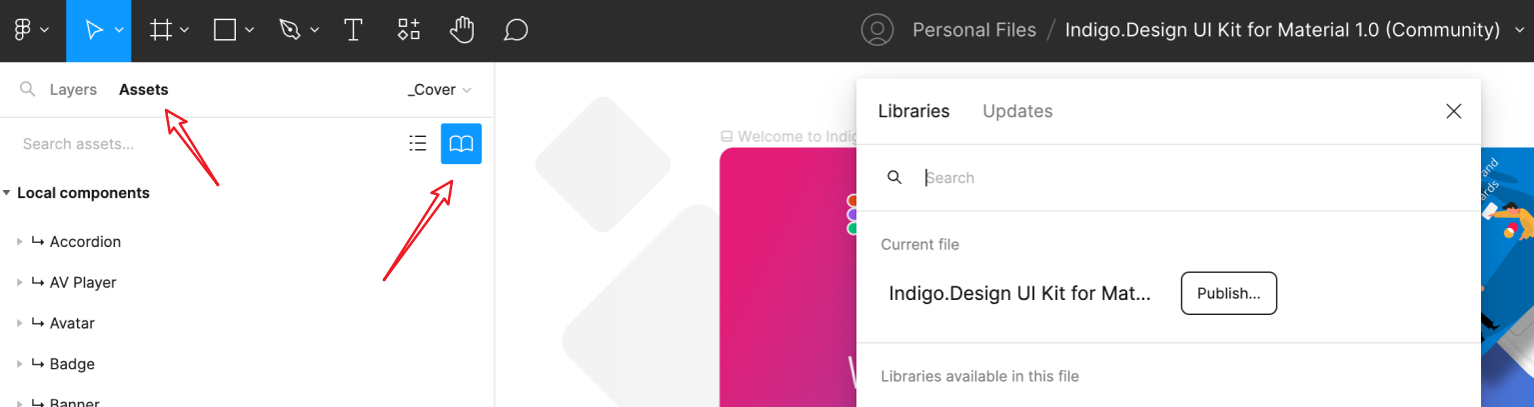The width and height of the screenshot is (1534, 407).
Task: Click the Publish button
Action: point(1228,293)
